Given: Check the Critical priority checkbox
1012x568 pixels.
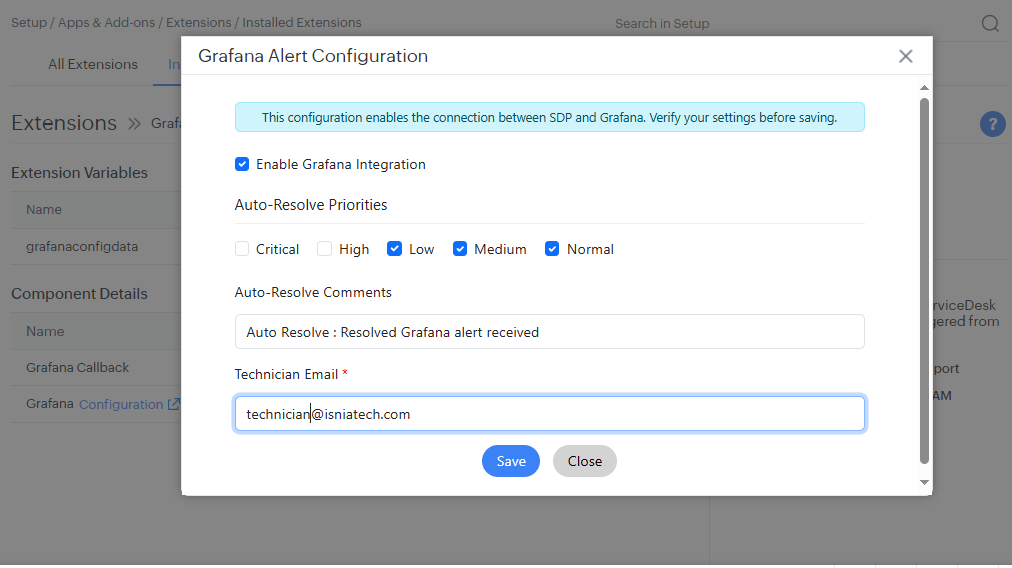Looking at the screenshot, I should pos(242,248).
